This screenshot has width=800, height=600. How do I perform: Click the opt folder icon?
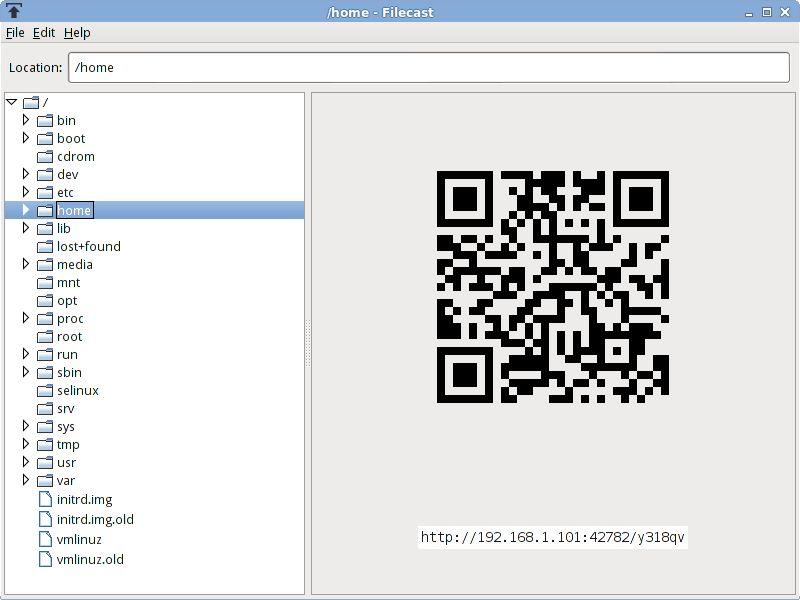click(x=45, y=301)
